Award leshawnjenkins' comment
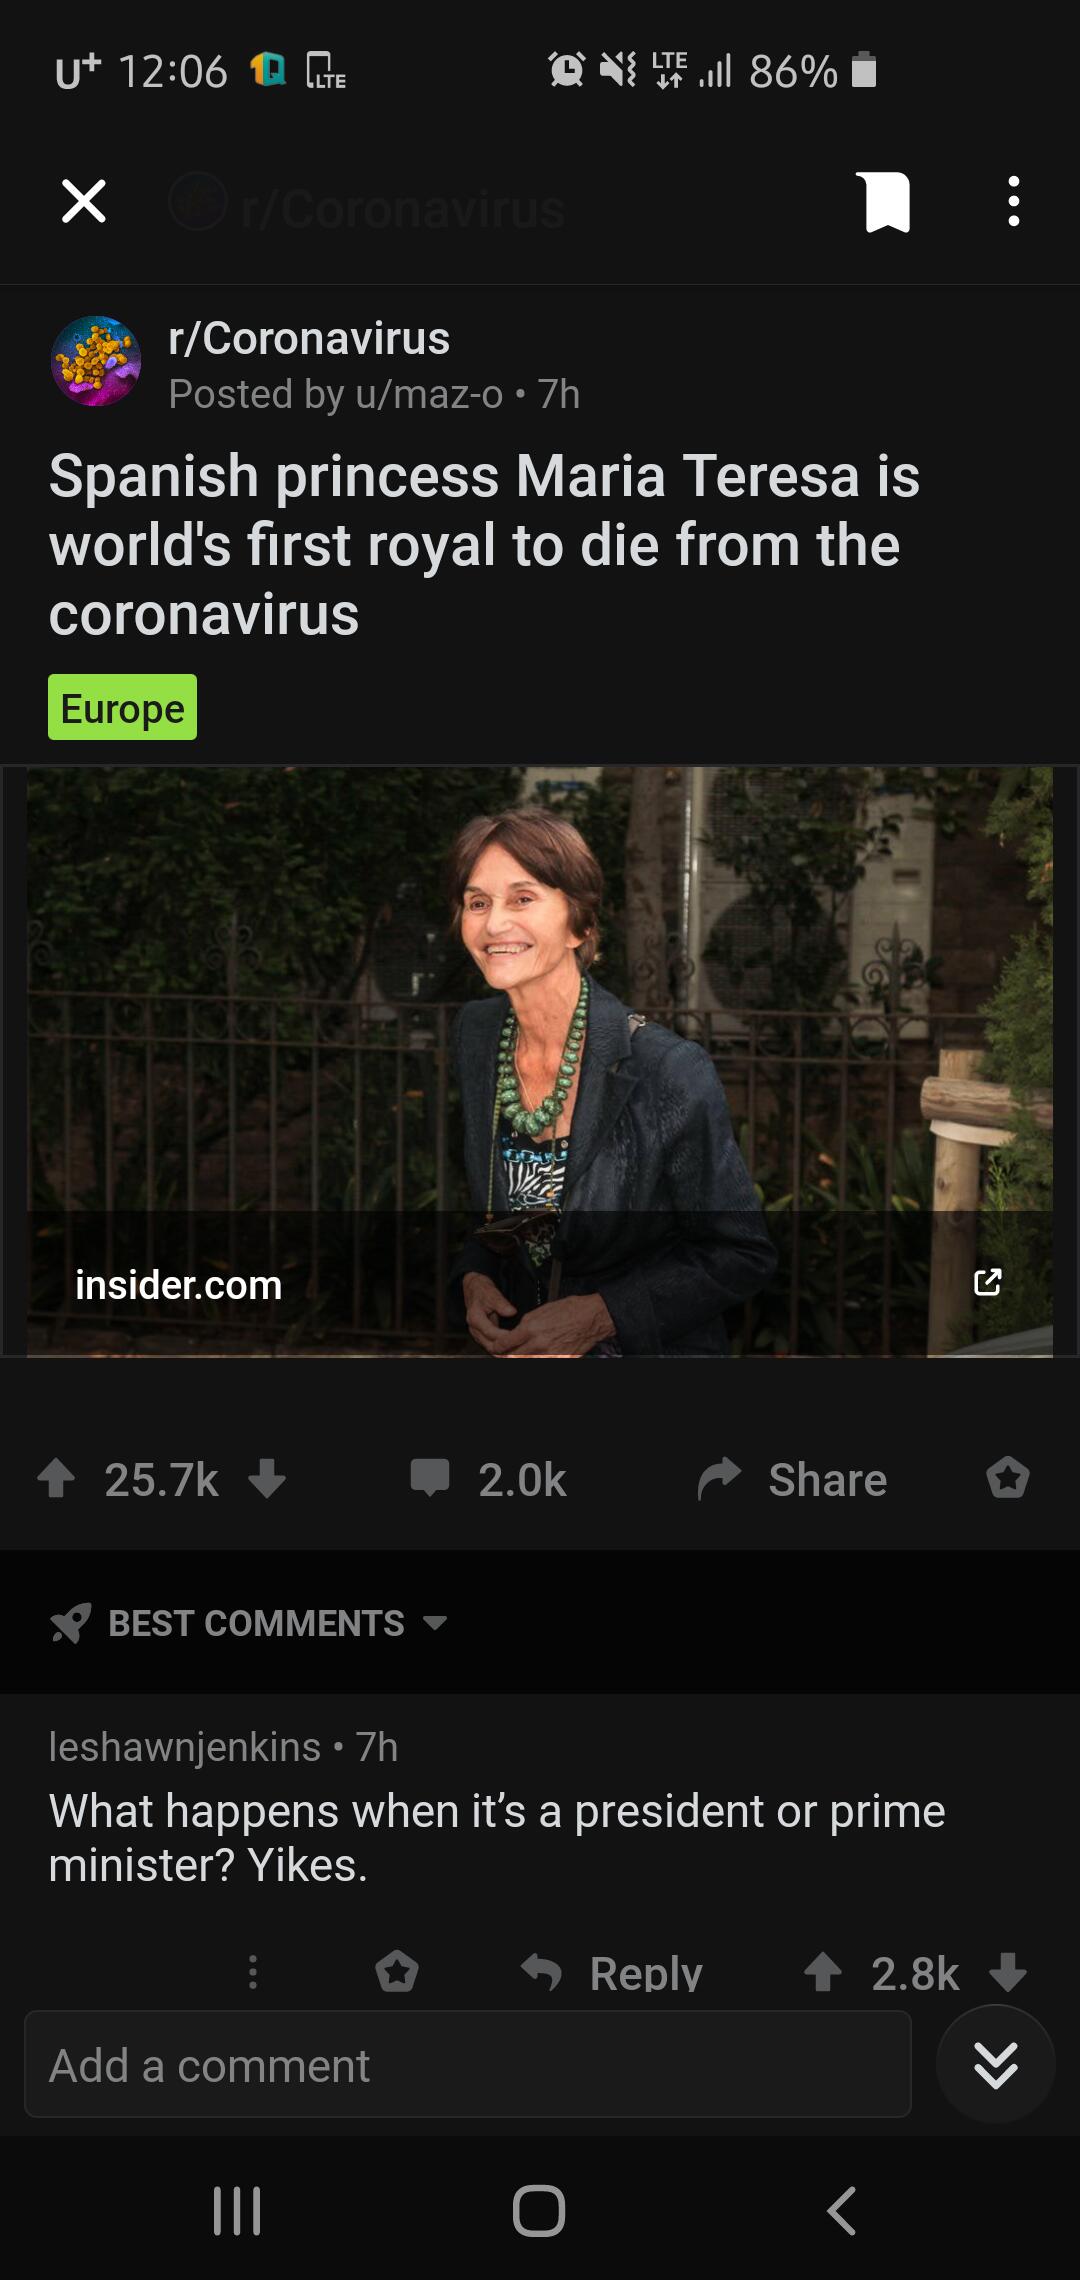Image resolution: width=1080 pixels, height=2280 pixels. click(x=397, y=1972)
